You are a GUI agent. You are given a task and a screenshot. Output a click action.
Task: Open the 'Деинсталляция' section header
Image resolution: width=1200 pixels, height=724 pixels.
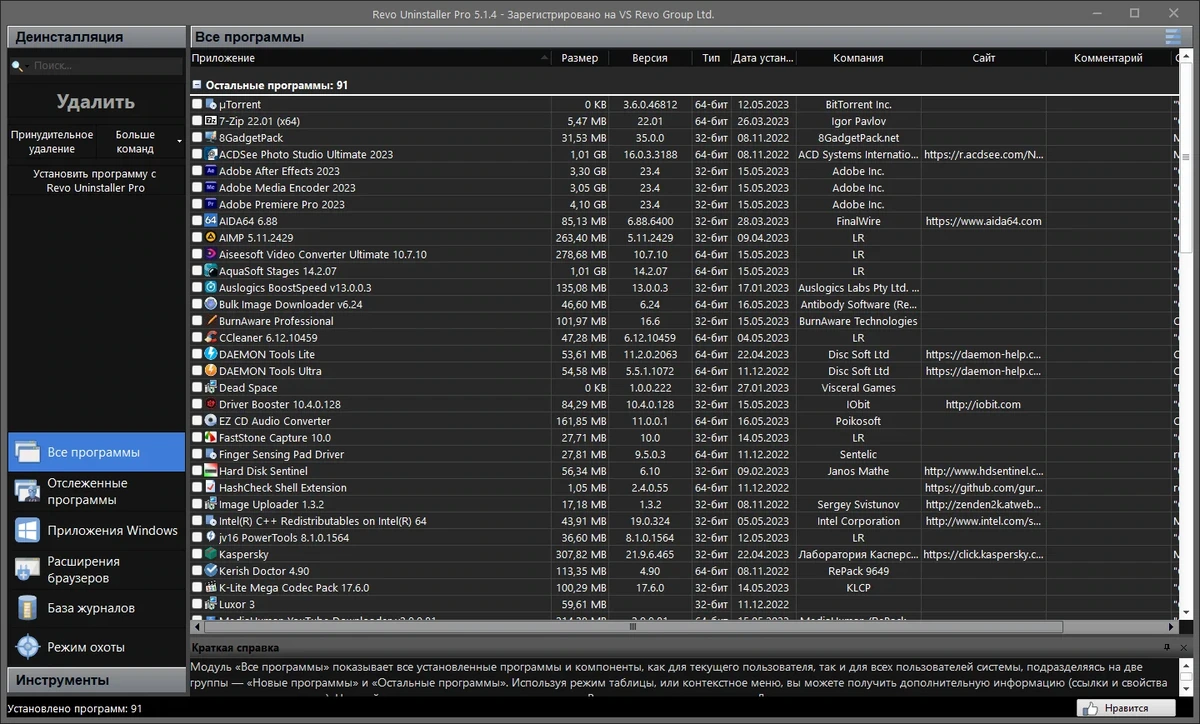click(96, 37)
